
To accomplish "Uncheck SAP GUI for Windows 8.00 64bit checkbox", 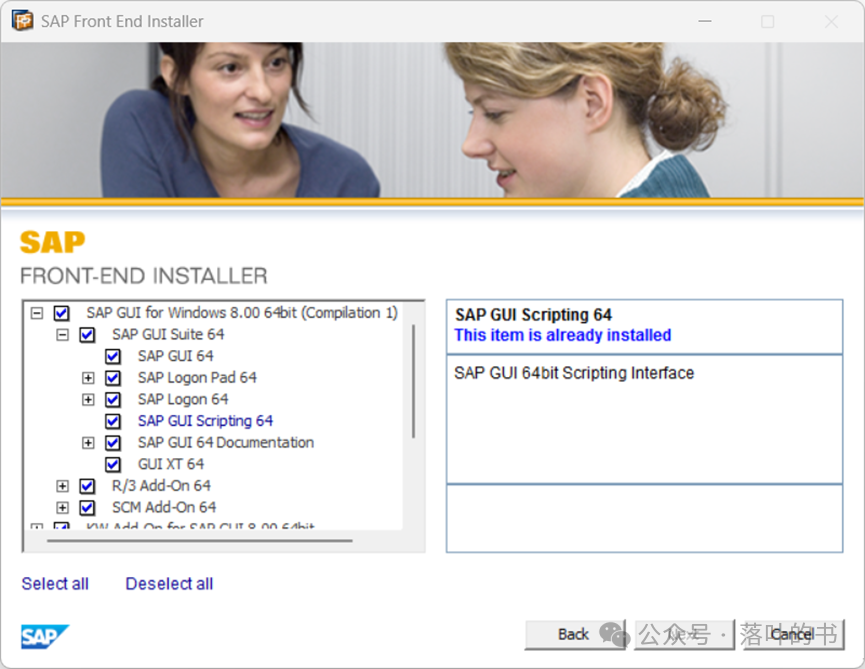I will coord(61,313).
